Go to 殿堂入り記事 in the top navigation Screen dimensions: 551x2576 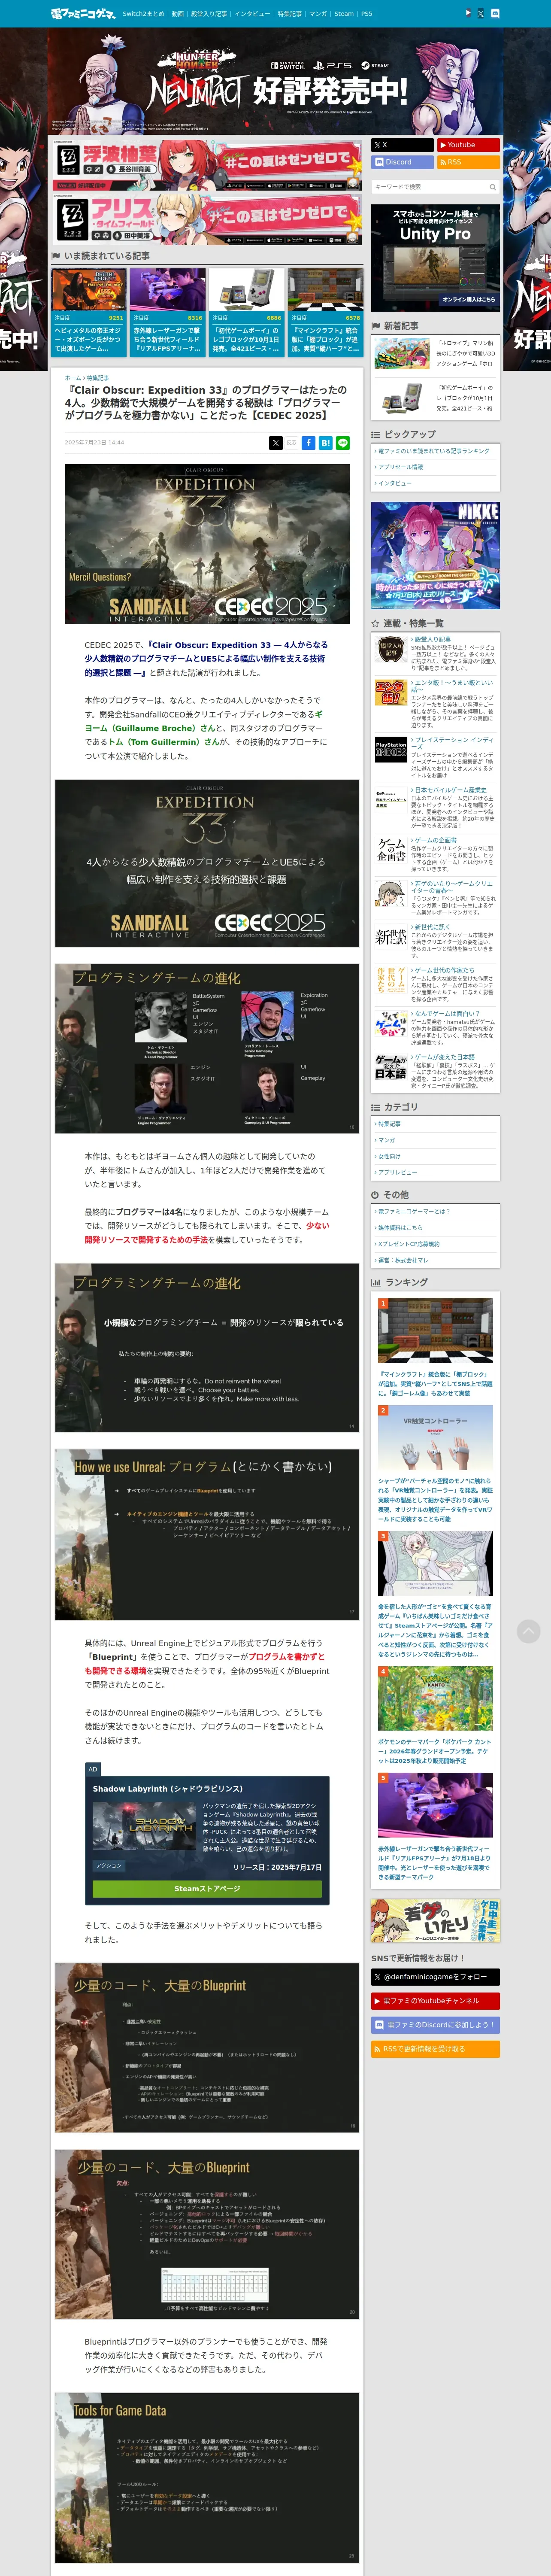click(x=209, y=14)
